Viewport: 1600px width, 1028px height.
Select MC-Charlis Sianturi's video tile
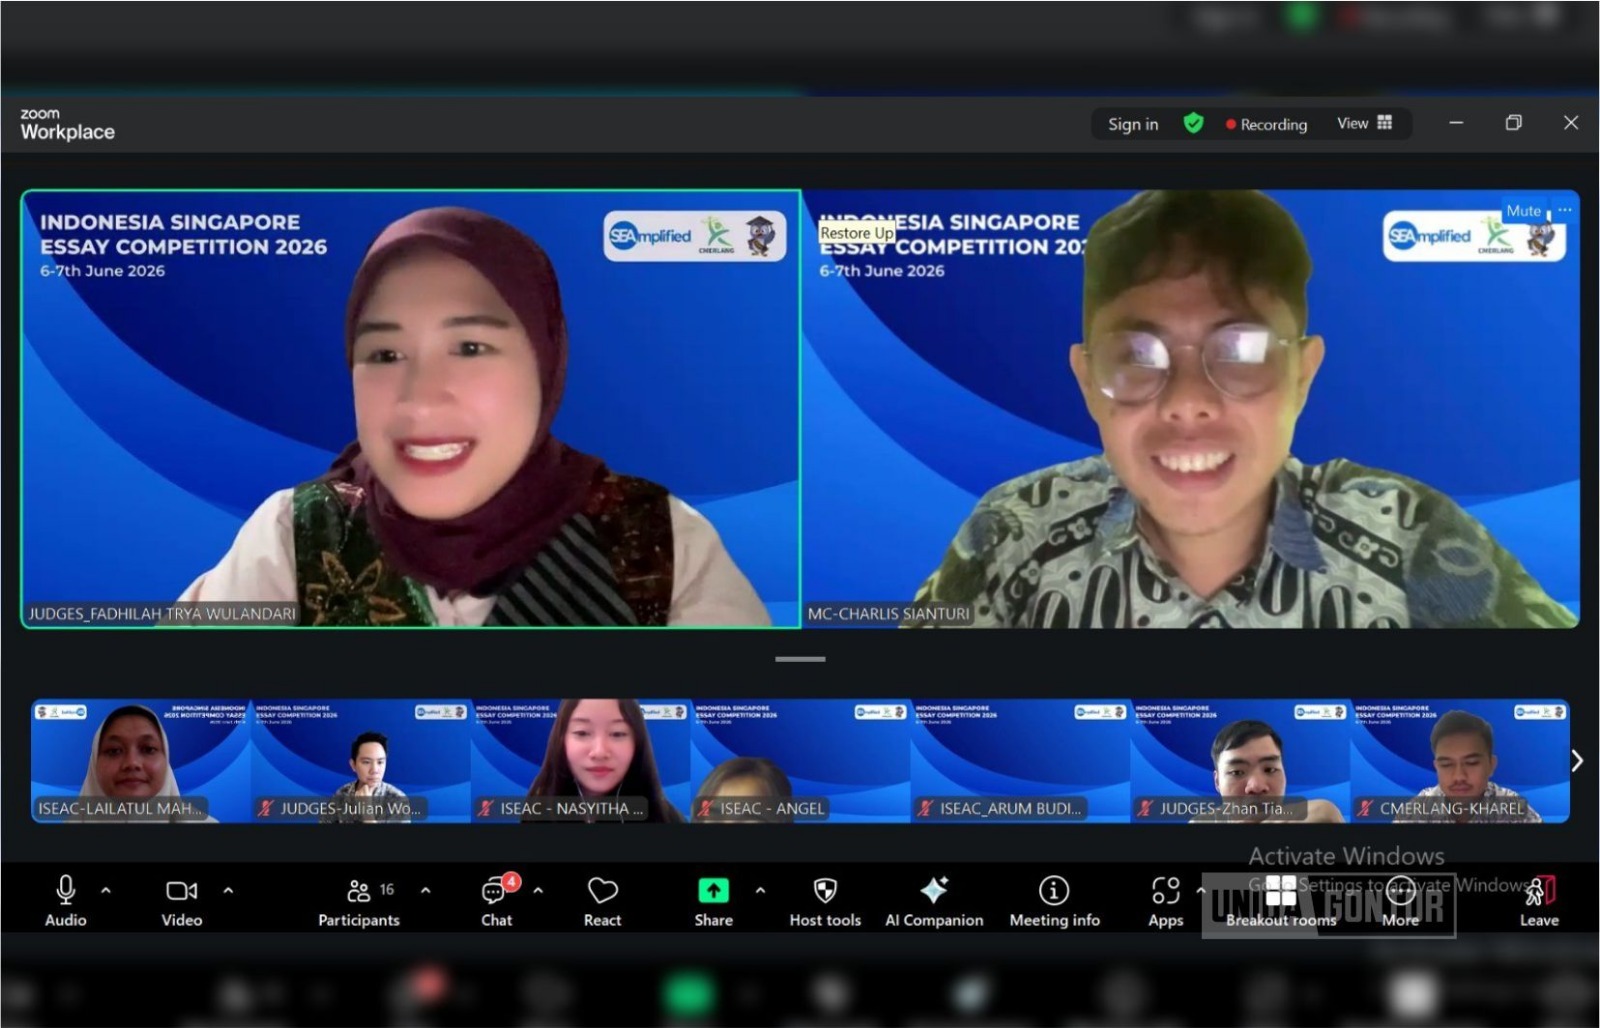1191,409
